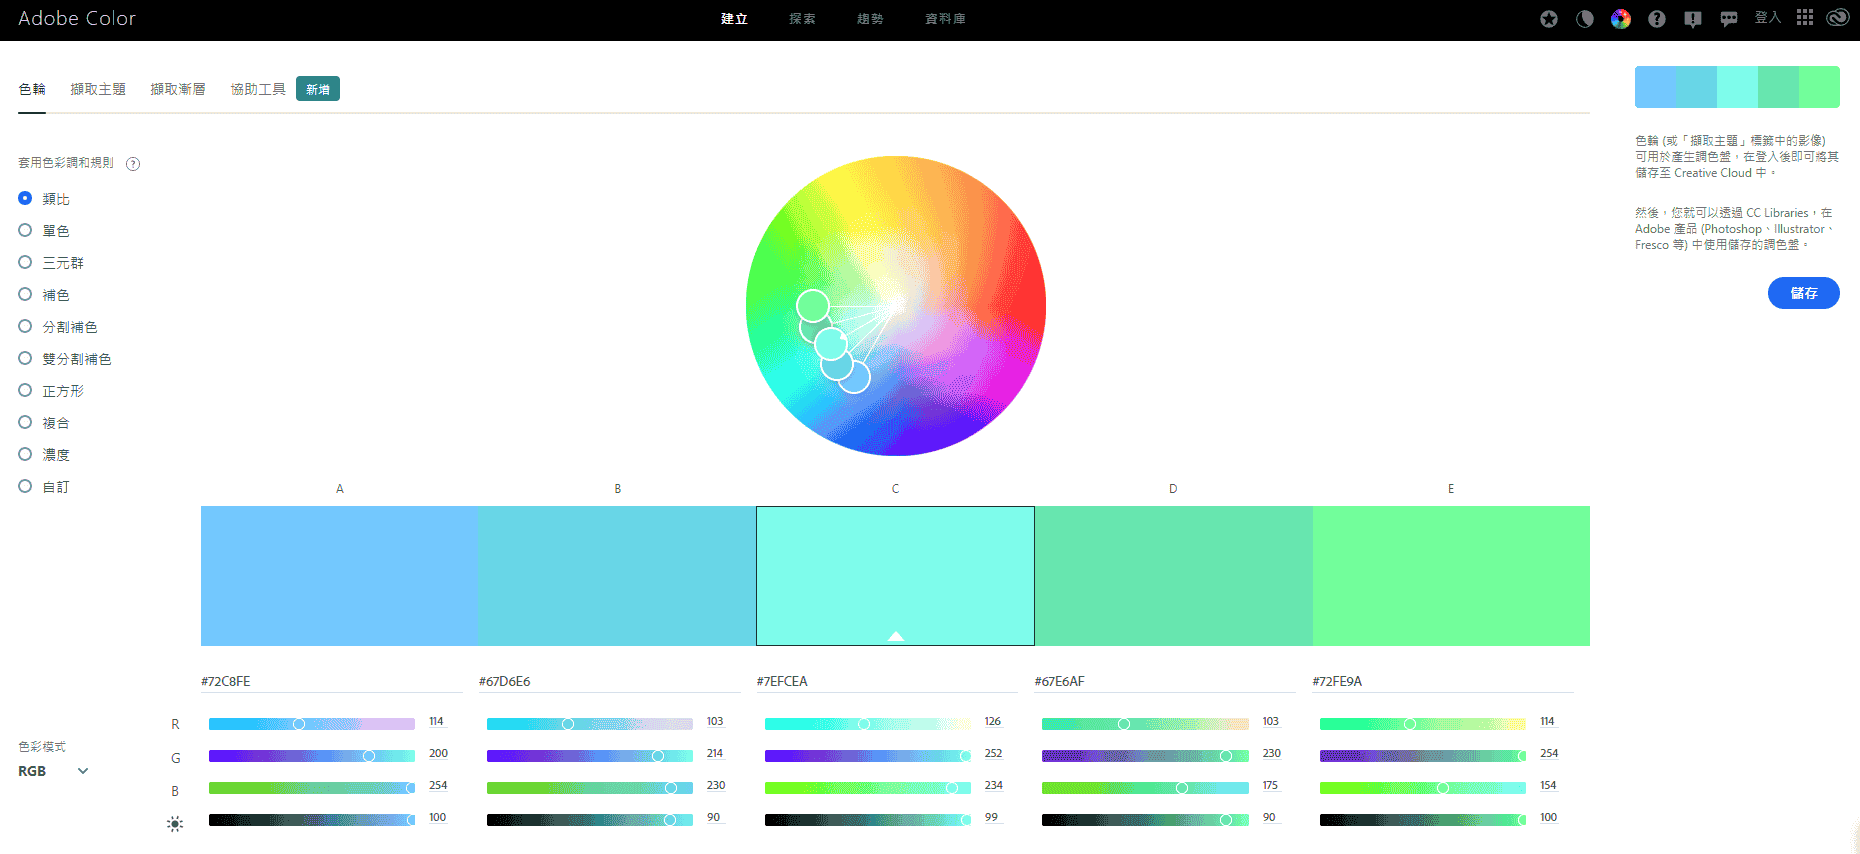1860x854 pixels.
Task: Select the 雙分割補色 harmony rule
Action: click(65, 359)
